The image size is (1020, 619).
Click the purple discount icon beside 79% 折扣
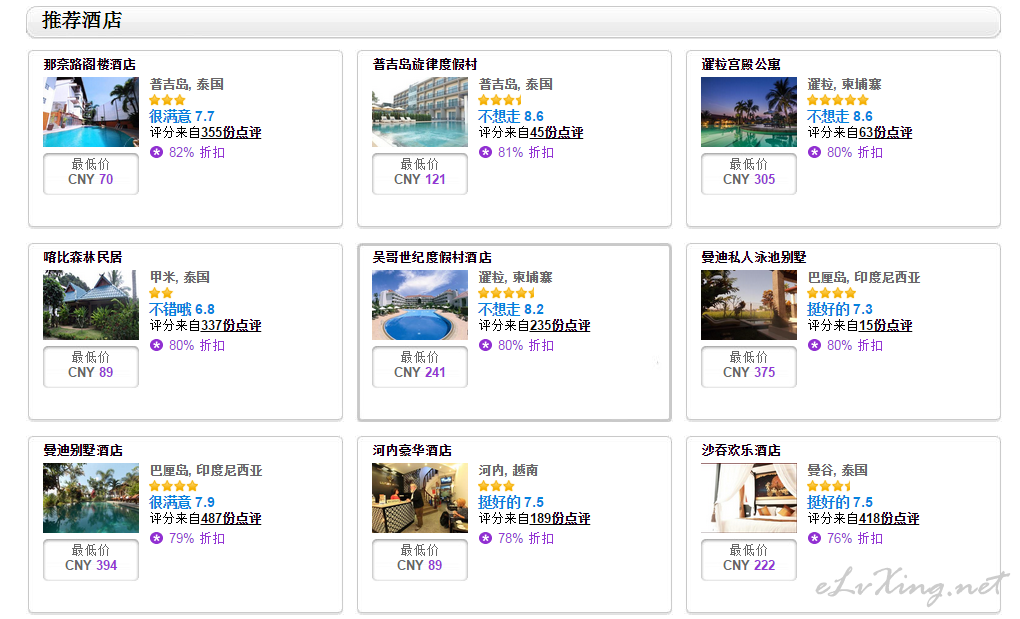(156, 538)
